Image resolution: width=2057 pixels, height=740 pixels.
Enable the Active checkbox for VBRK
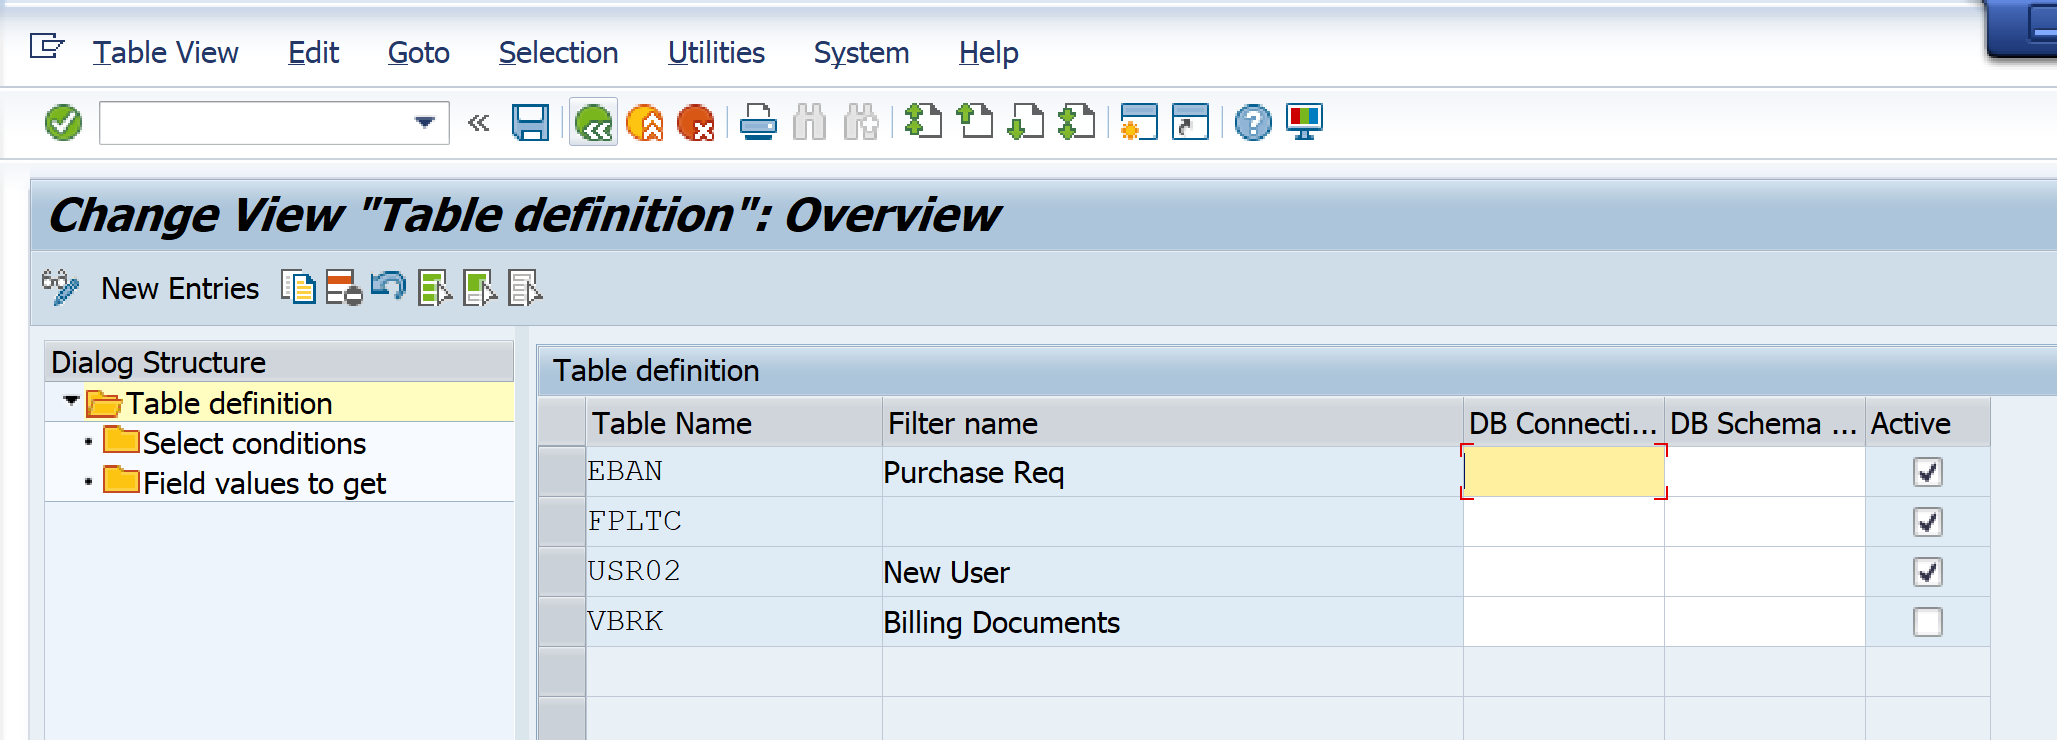[1927, 622]
